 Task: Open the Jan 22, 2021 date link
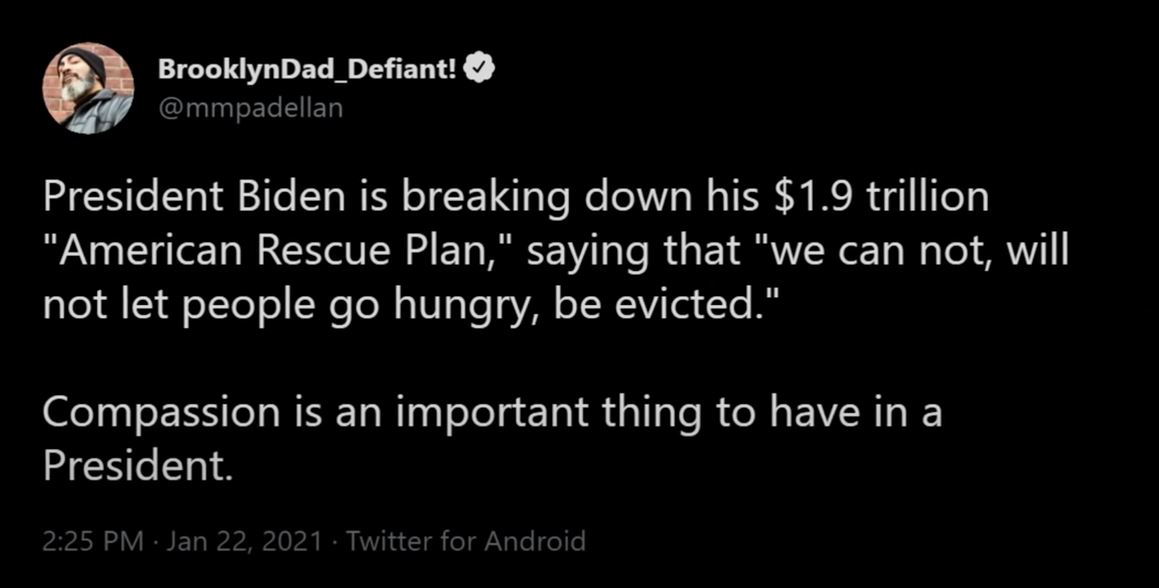245,541
